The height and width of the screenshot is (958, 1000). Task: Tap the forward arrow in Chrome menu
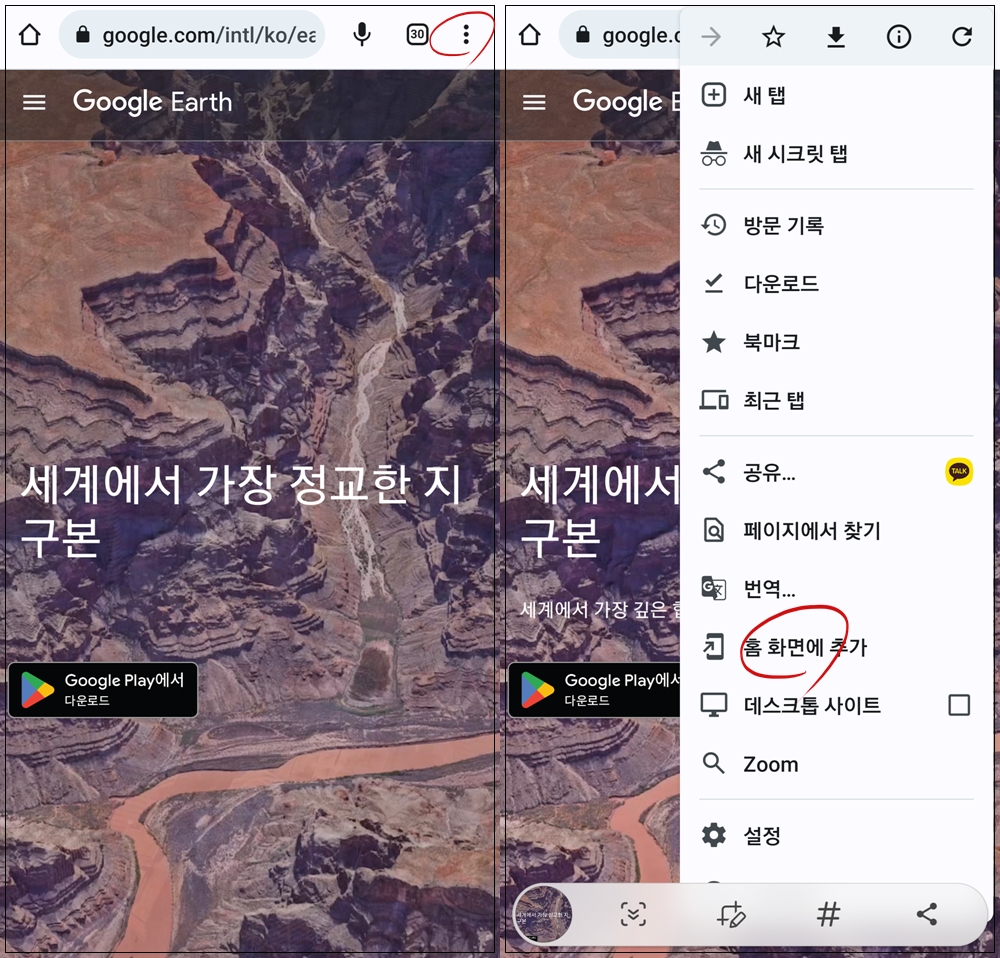[x=710, y=37]
